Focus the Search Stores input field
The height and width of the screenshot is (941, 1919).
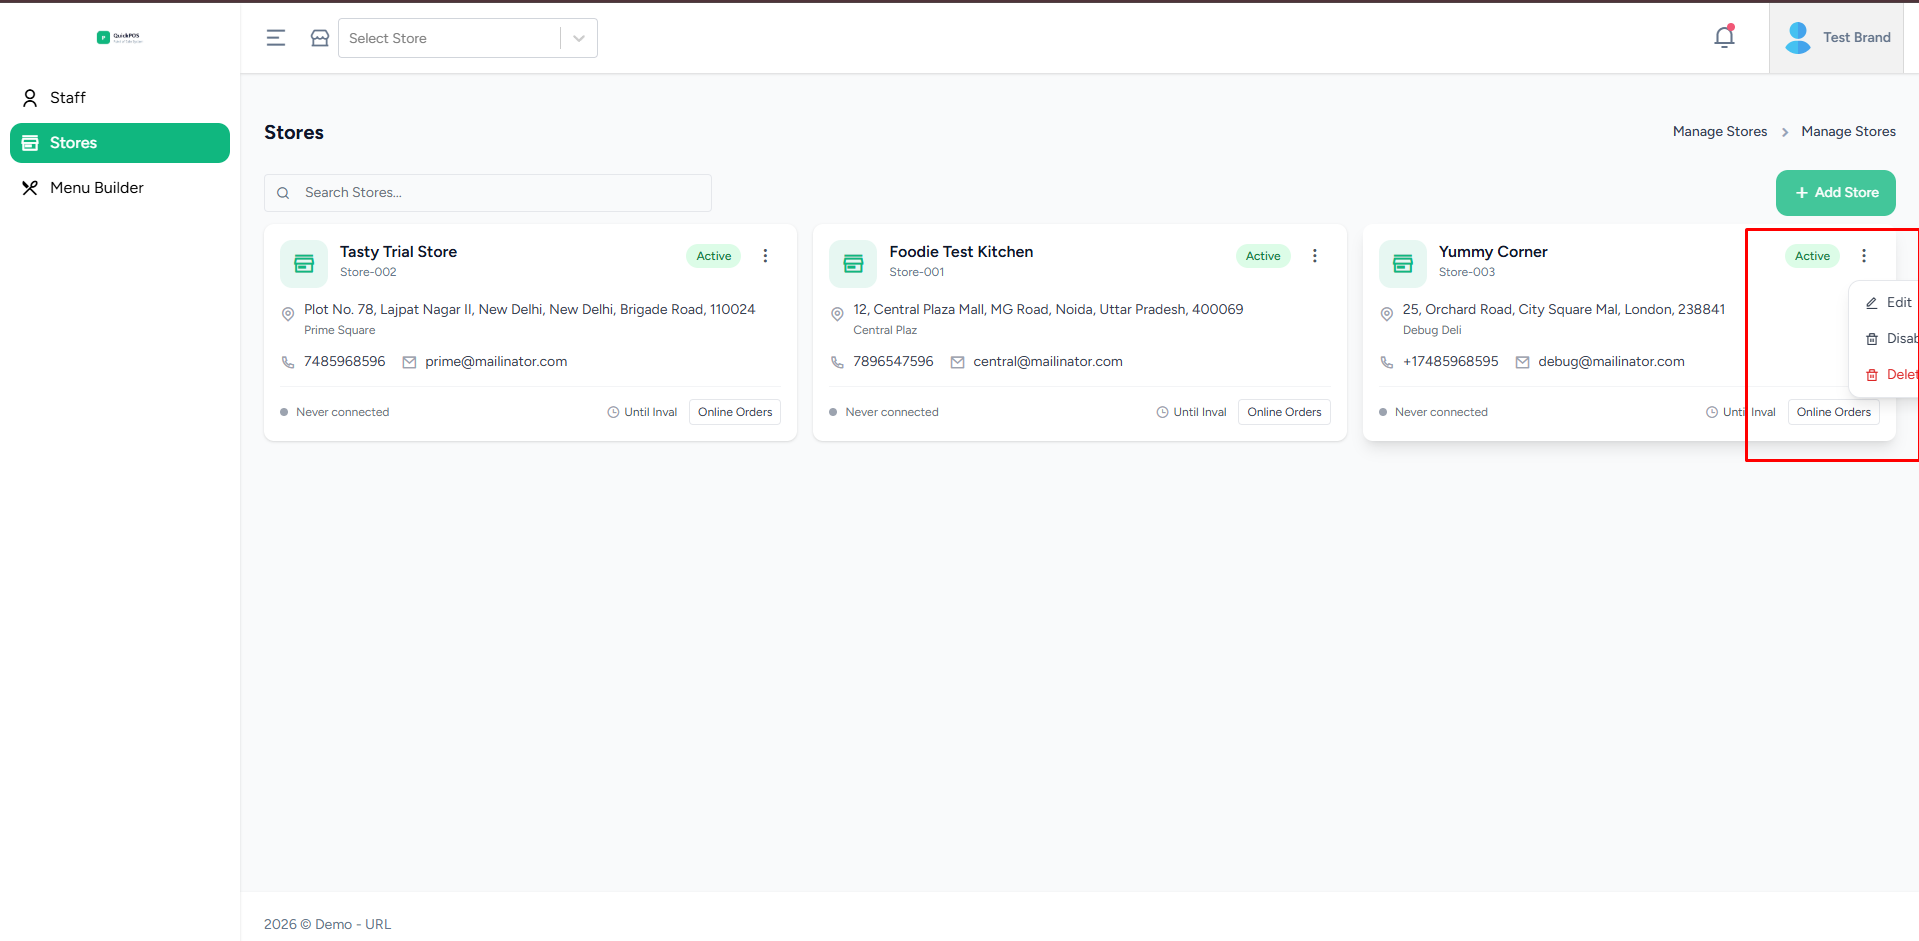tap(500, 193)
